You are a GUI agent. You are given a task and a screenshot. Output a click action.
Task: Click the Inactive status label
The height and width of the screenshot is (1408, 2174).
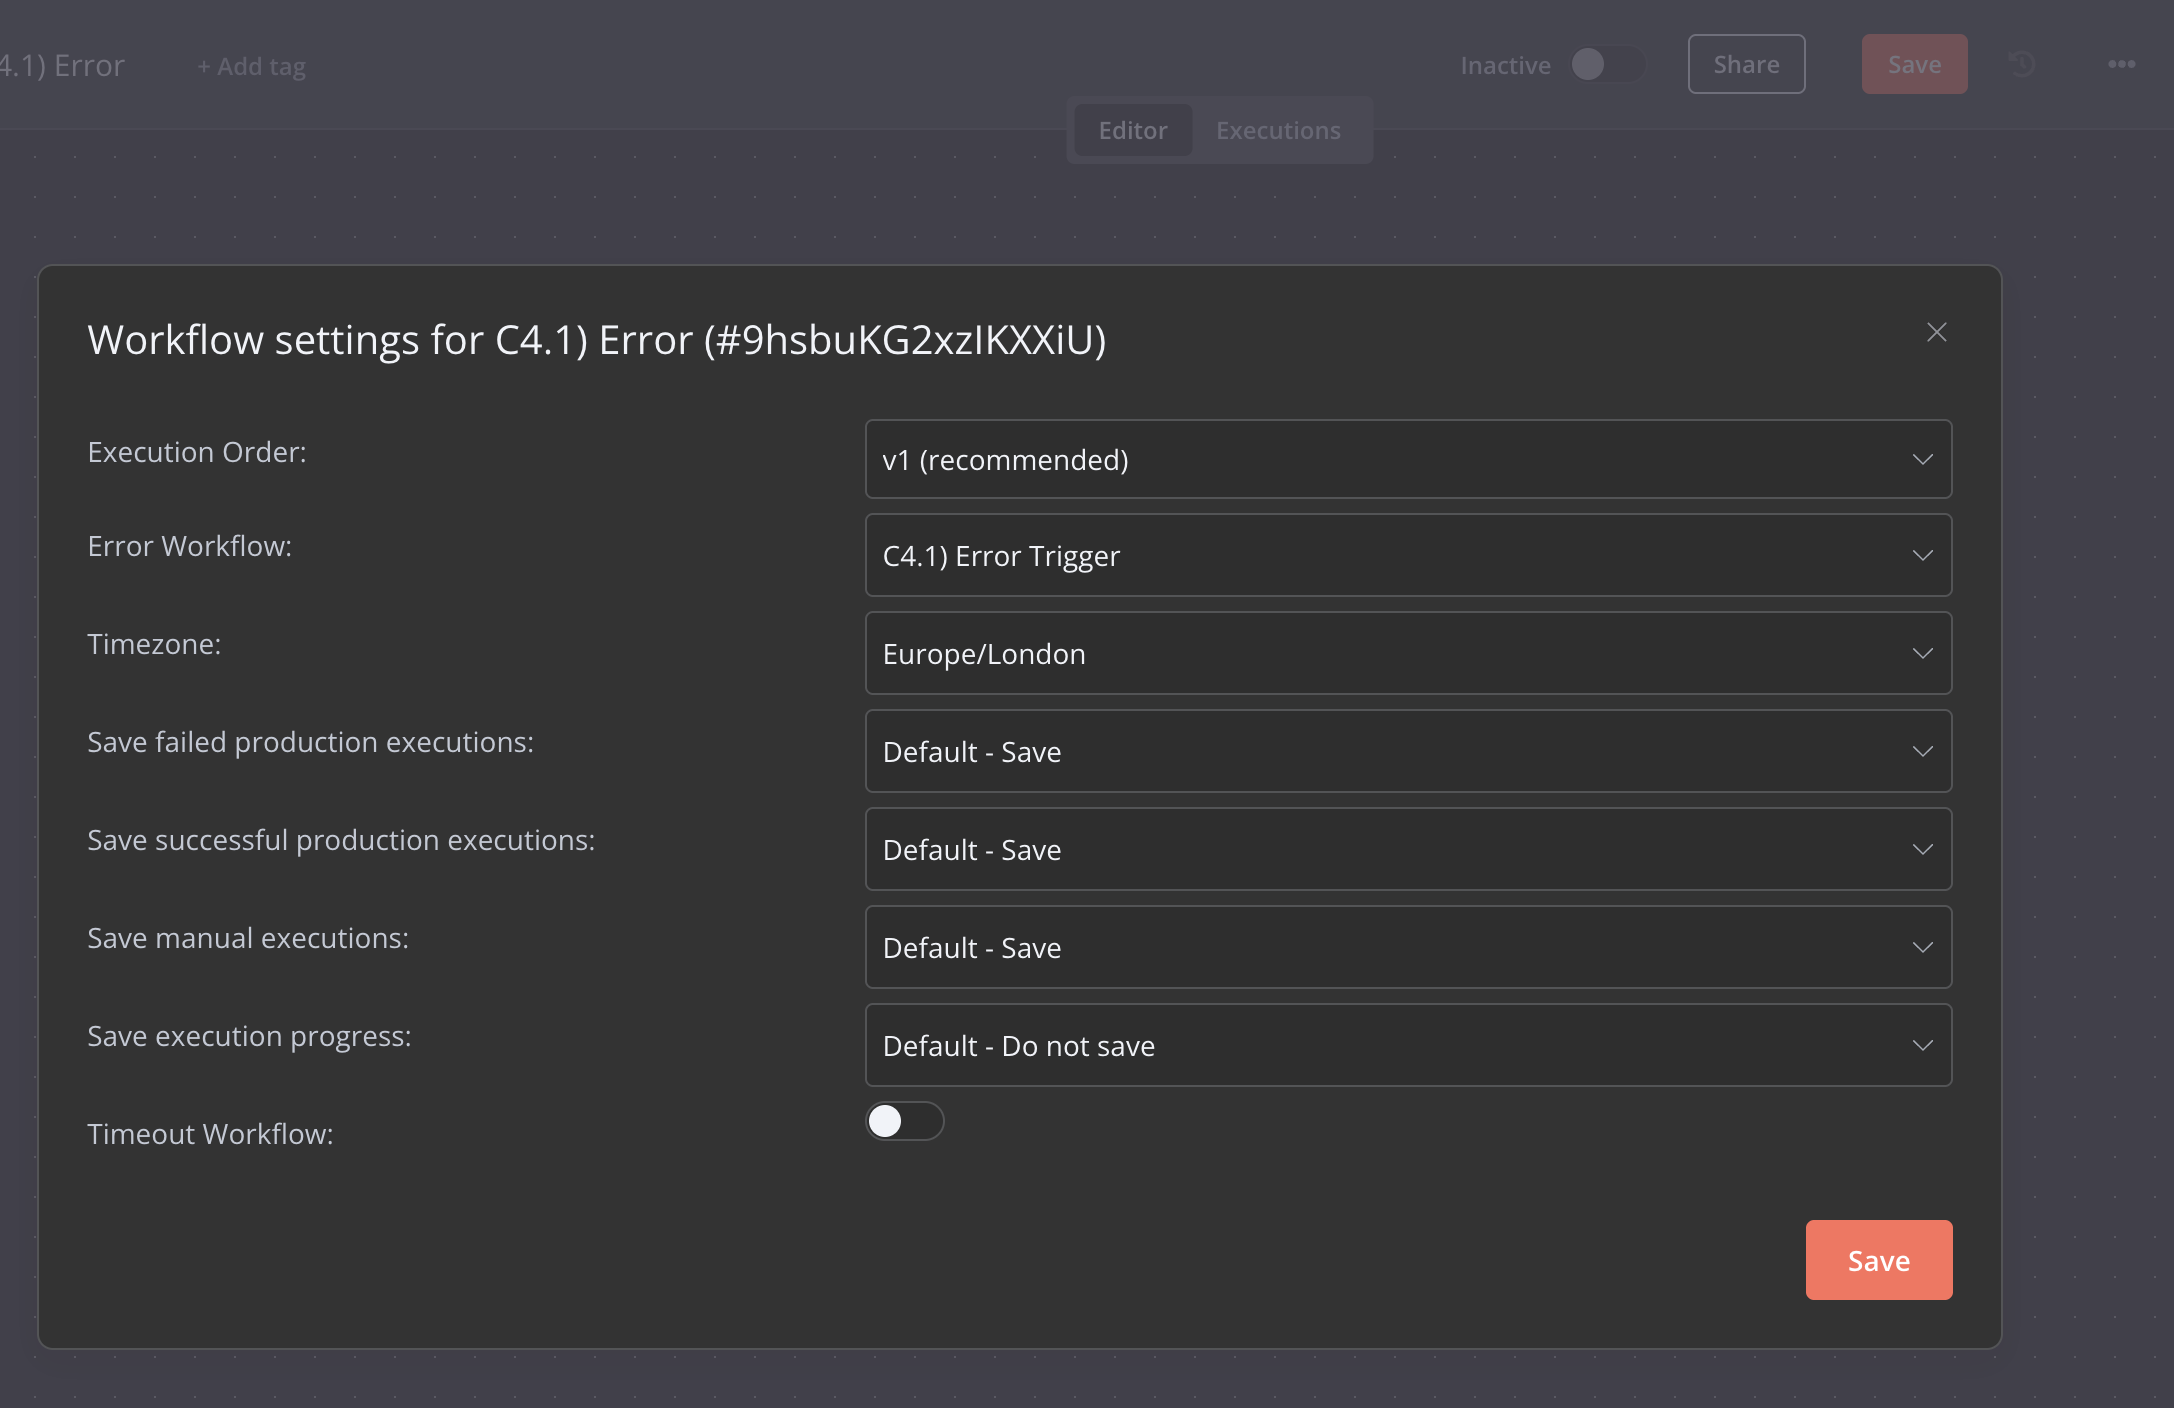click(x=1505, y=66)
